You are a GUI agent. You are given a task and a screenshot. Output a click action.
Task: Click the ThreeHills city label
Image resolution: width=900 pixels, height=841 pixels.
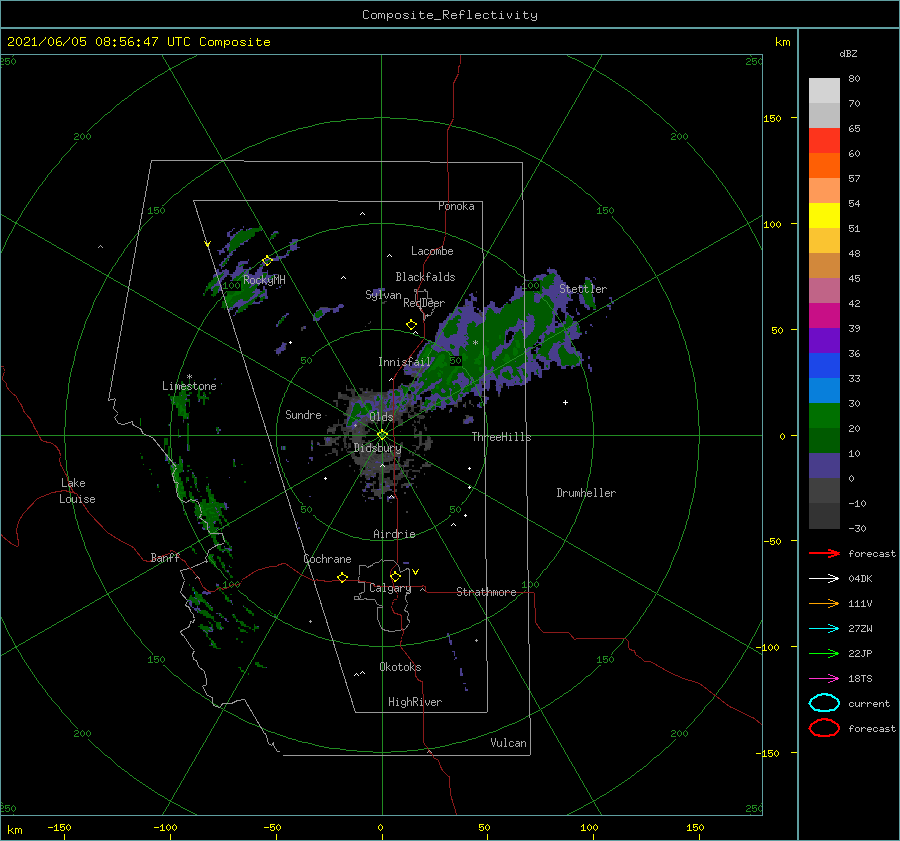tap(502, 437)
